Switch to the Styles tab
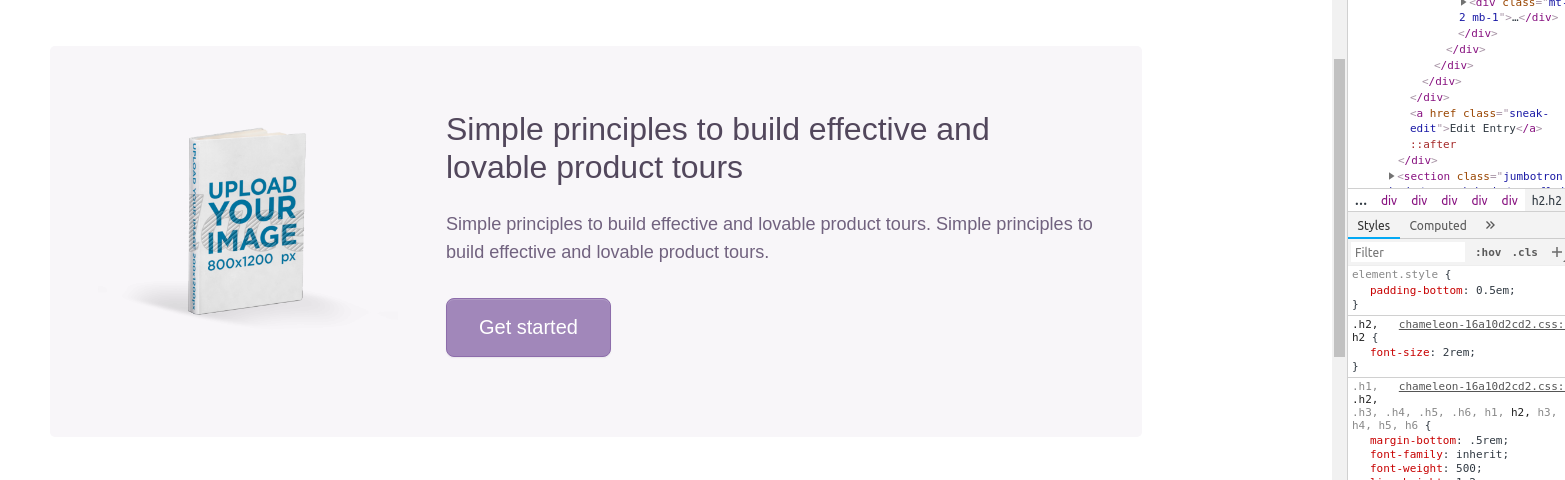The width and height of the screenshot is (1565, 480). tap(1373, 225)
